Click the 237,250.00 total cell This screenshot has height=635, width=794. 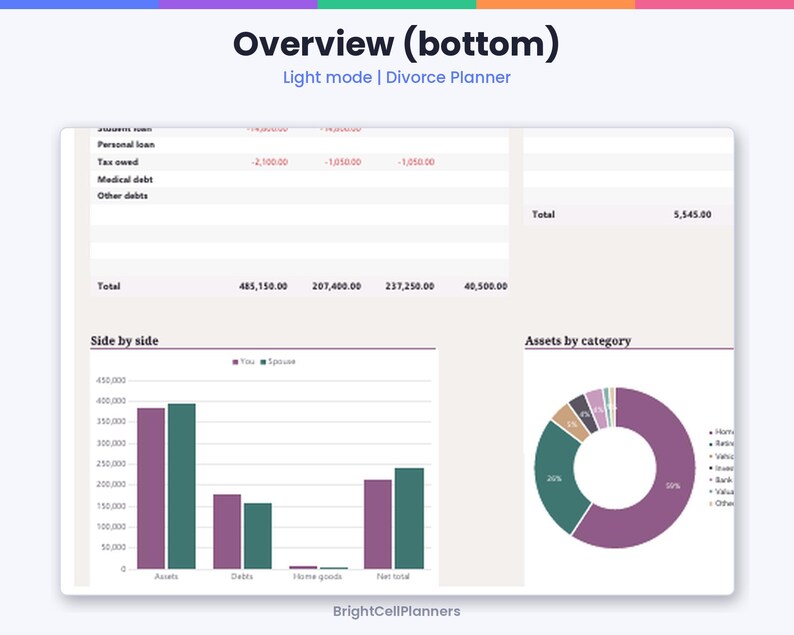[410, 286]
